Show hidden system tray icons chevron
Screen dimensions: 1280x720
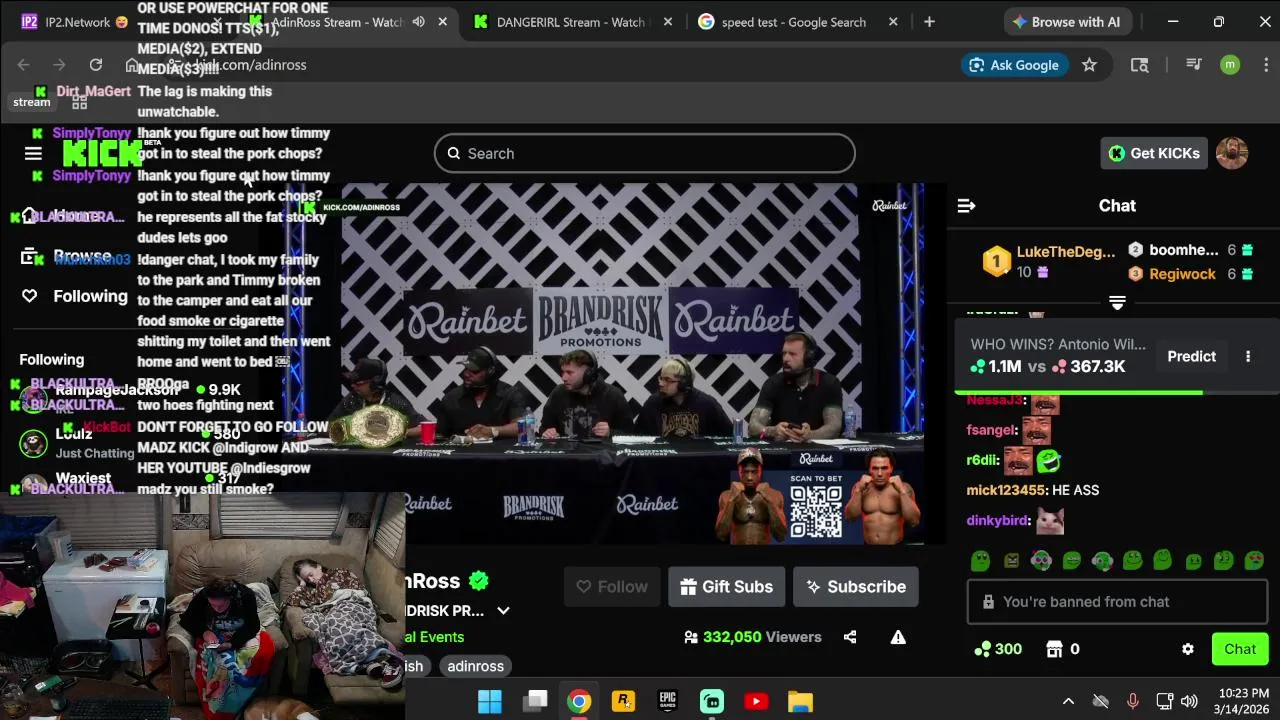(x=1068, y=701)
